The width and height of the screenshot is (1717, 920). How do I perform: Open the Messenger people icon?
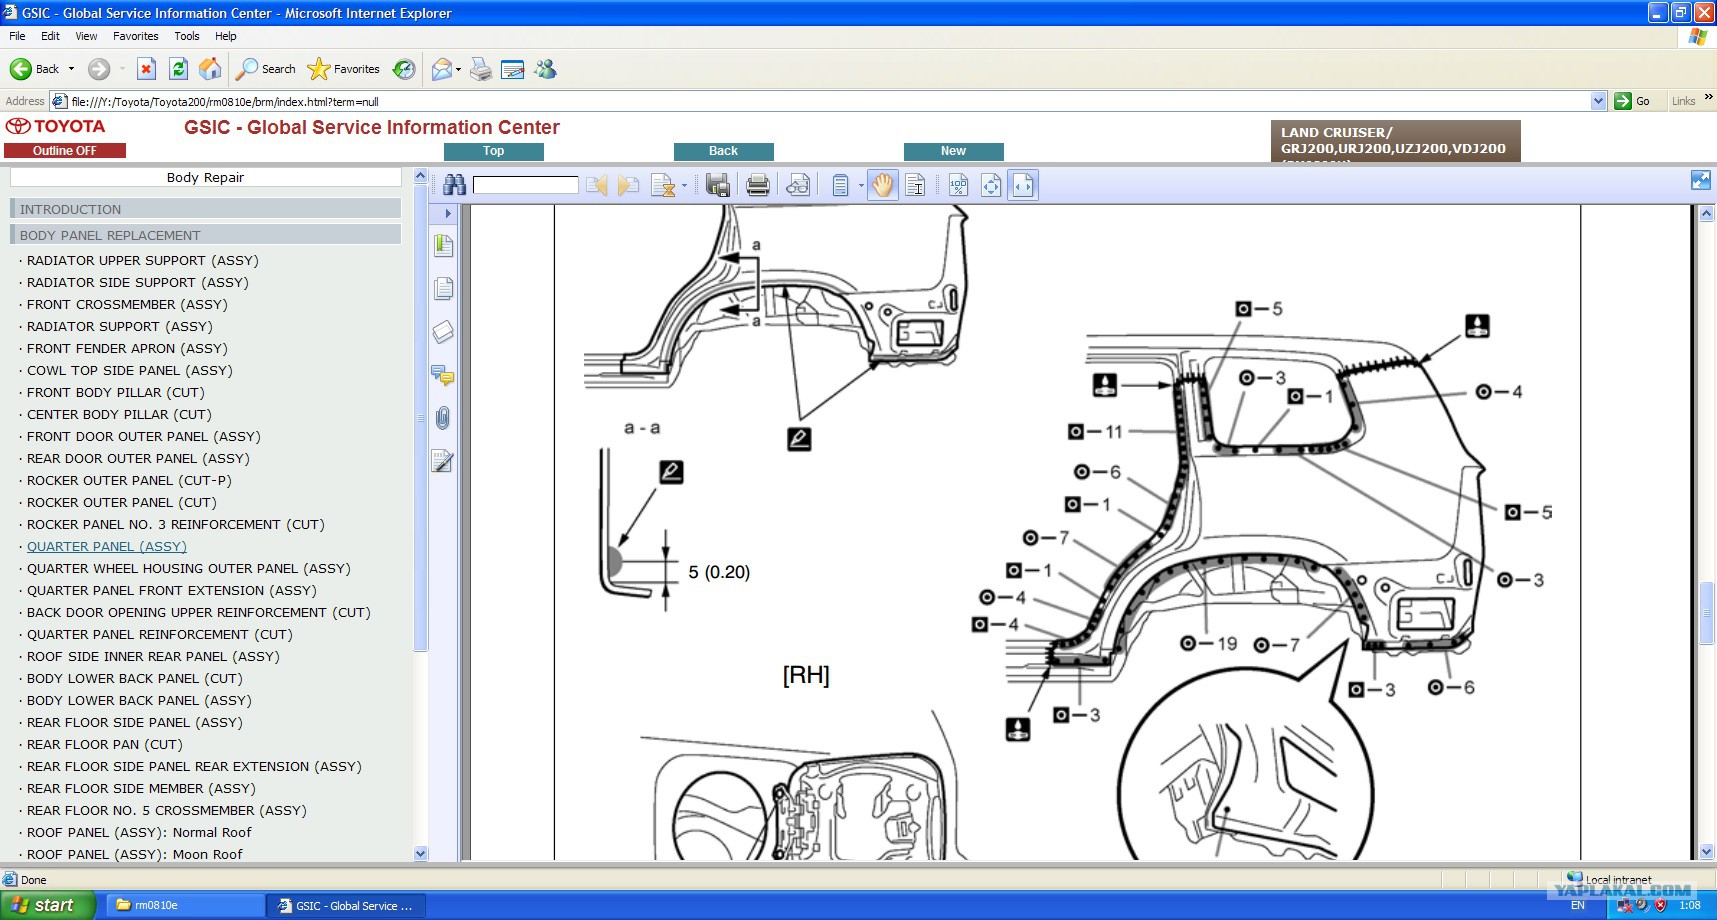545,69
